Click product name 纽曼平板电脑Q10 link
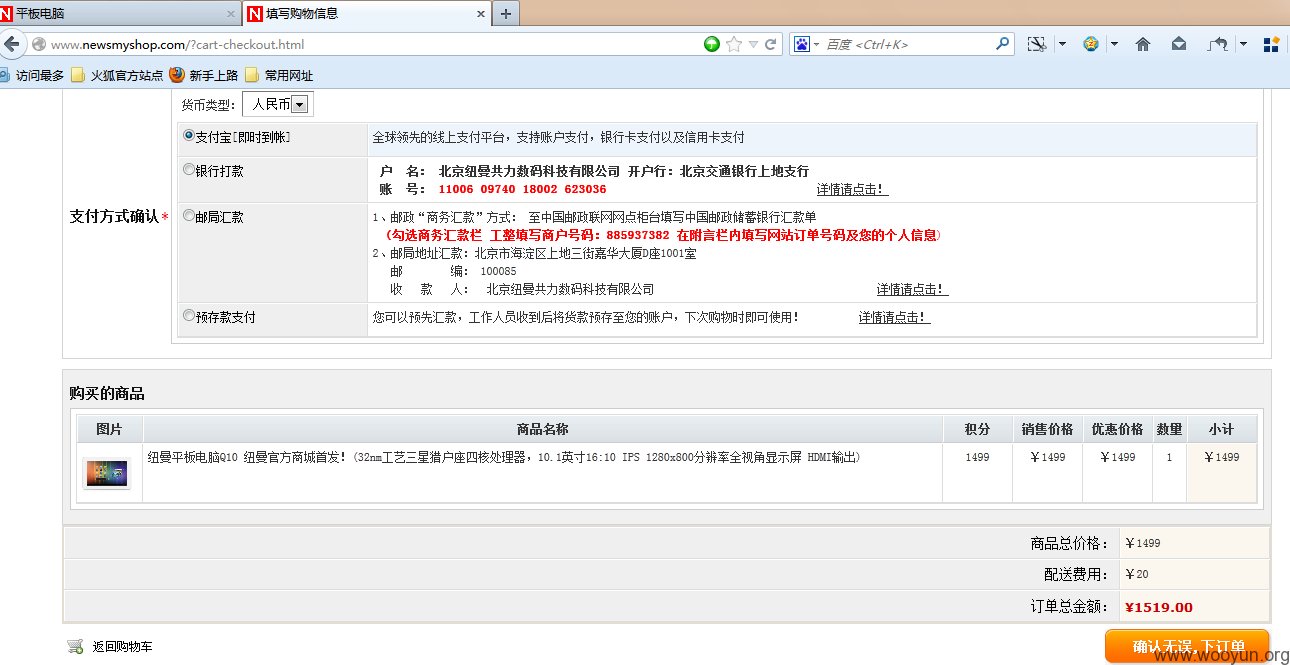The width and height of the screenshot is (1290, 665). pos(504,457)
